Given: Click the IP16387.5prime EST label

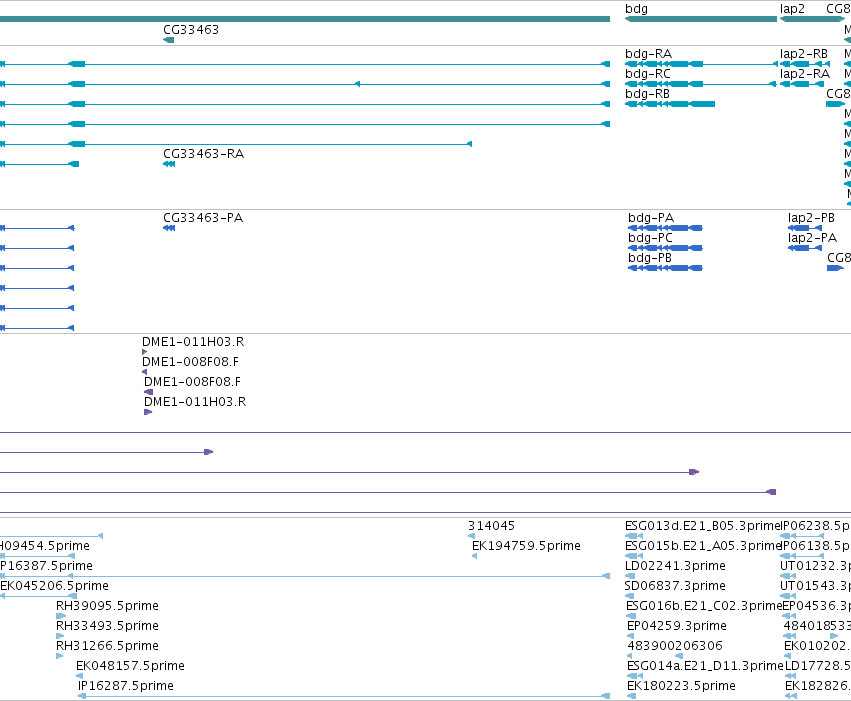Looking at the screenshot, I should [46, 566].
